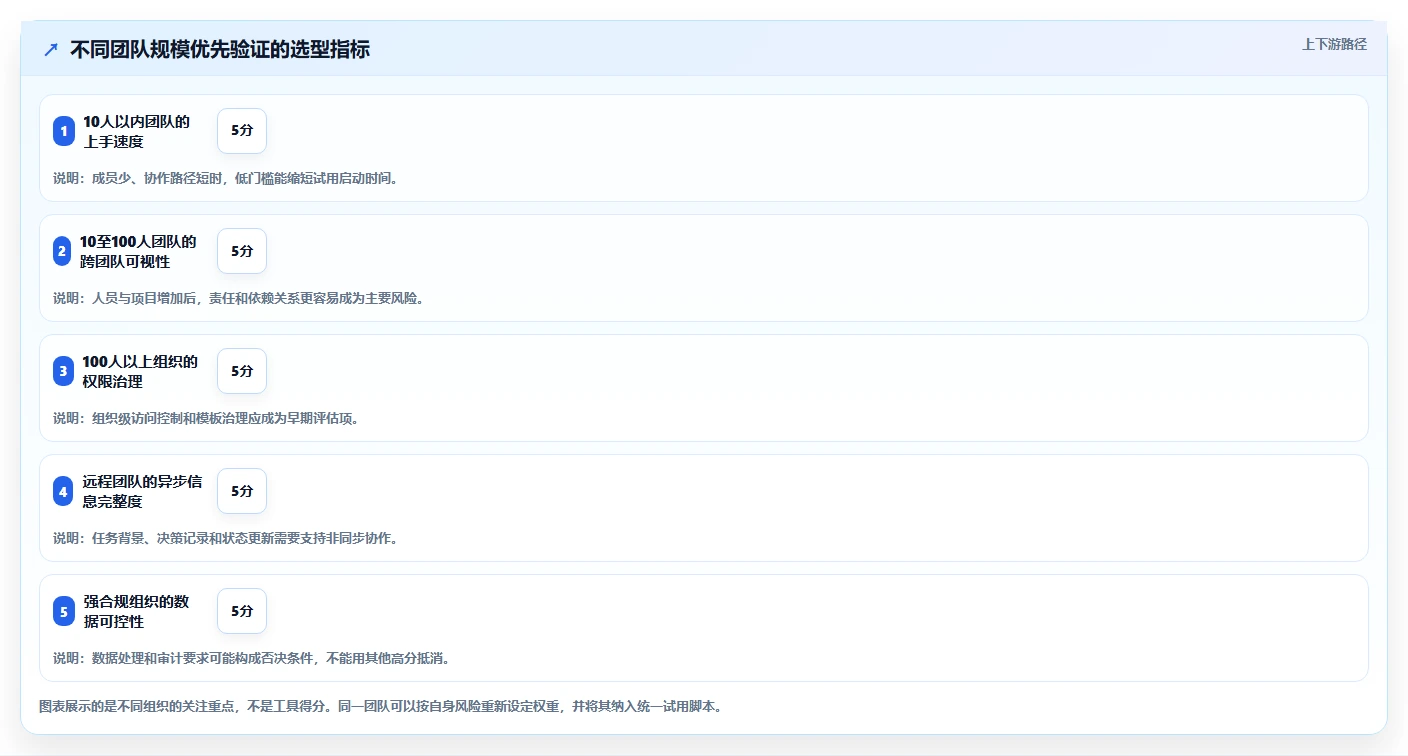Select the heading 强合规组织的数据可控性

tap(137, 611)
